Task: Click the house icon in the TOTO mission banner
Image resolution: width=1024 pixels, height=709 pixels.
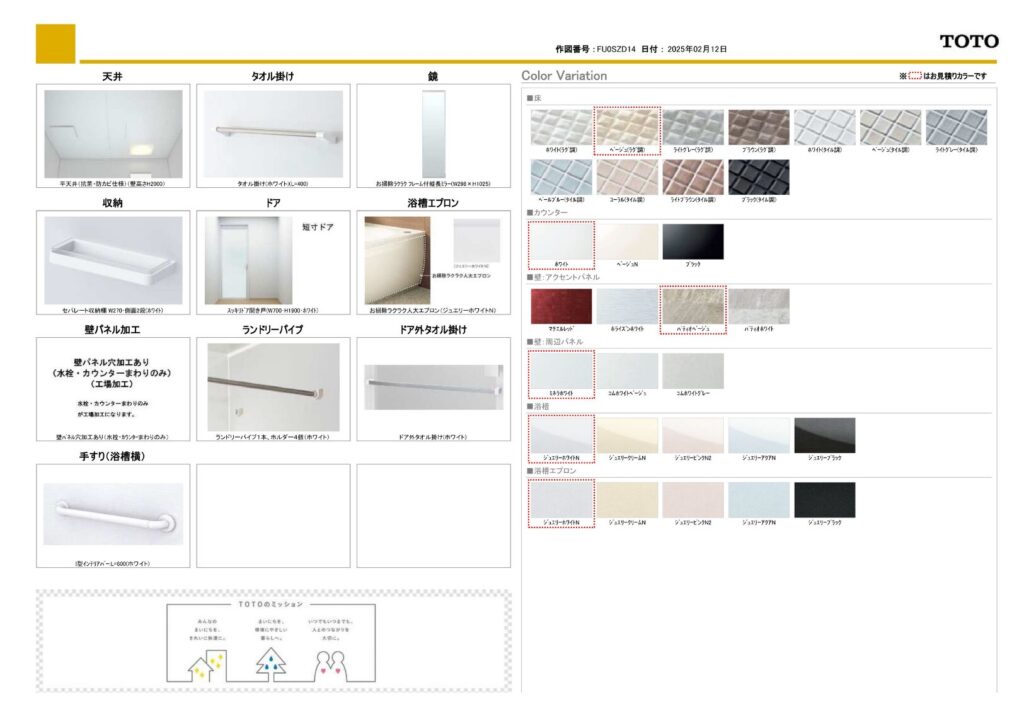Action: pyautogui.click(x=203, y=661)
